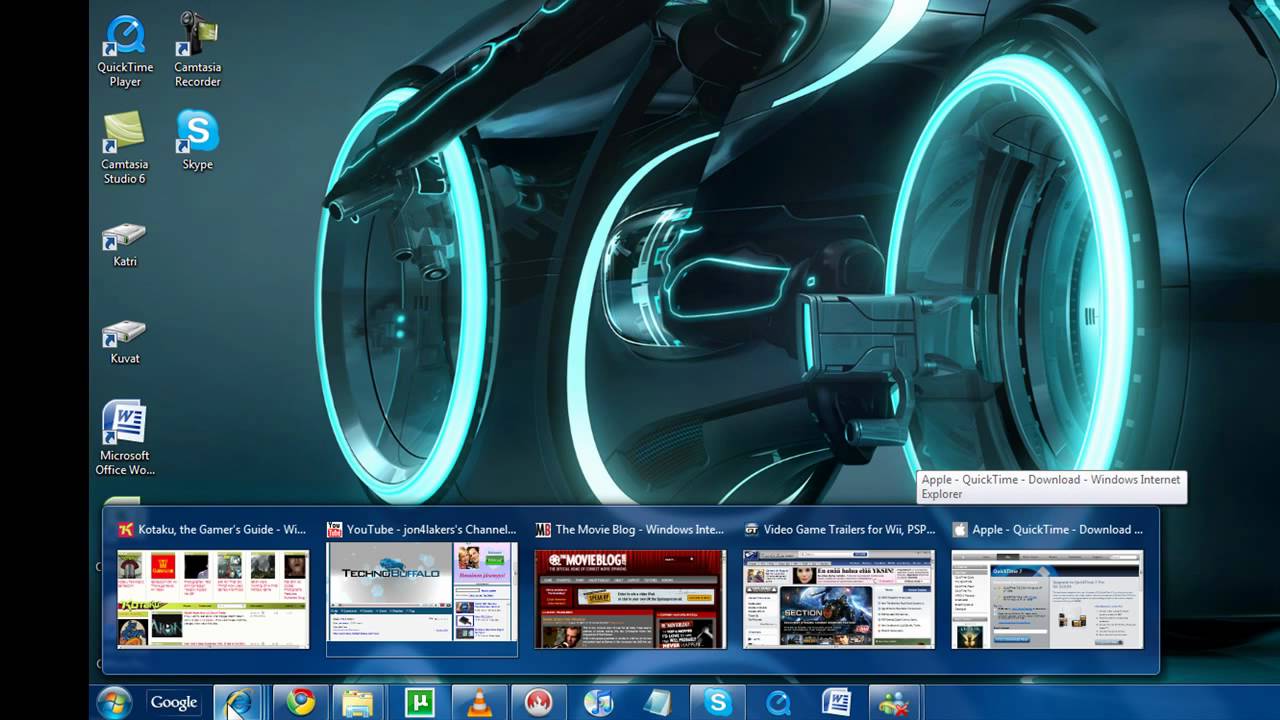Viewport: 1280px width, 720px height.
Task: Select the Katri drive shortcut on desktop
Action: pos(125,245)
